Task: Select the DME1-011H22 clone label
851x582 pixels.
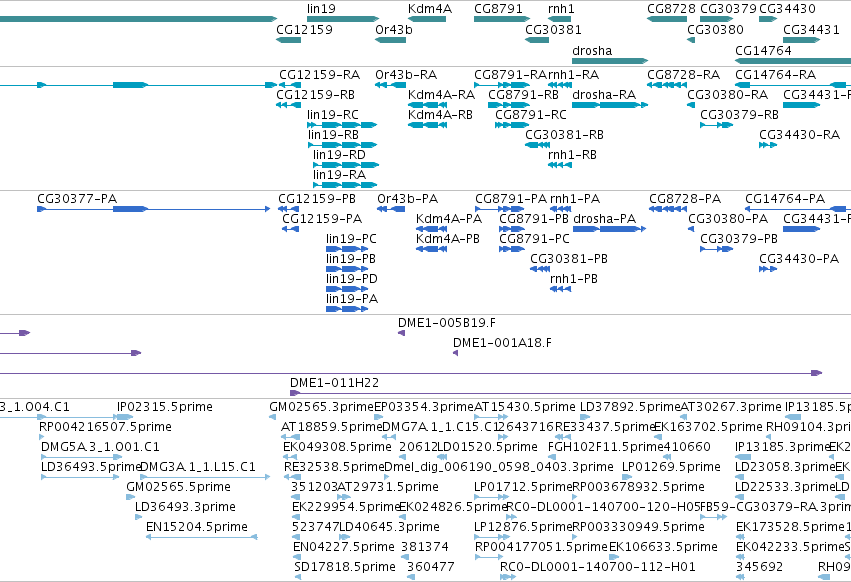Action: click(334, 383)
